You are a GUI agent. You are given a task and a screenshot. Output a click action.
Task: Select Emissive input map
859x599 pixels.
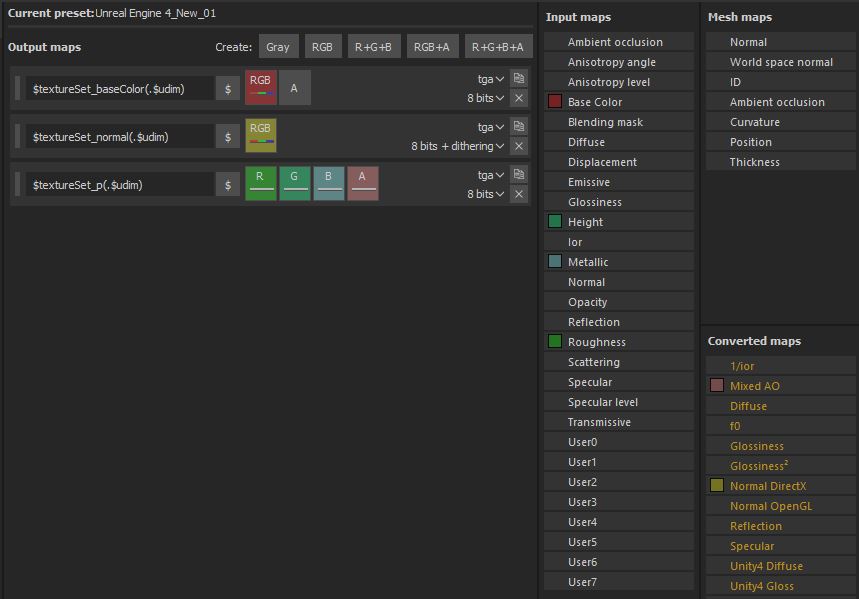coord(619,182)
